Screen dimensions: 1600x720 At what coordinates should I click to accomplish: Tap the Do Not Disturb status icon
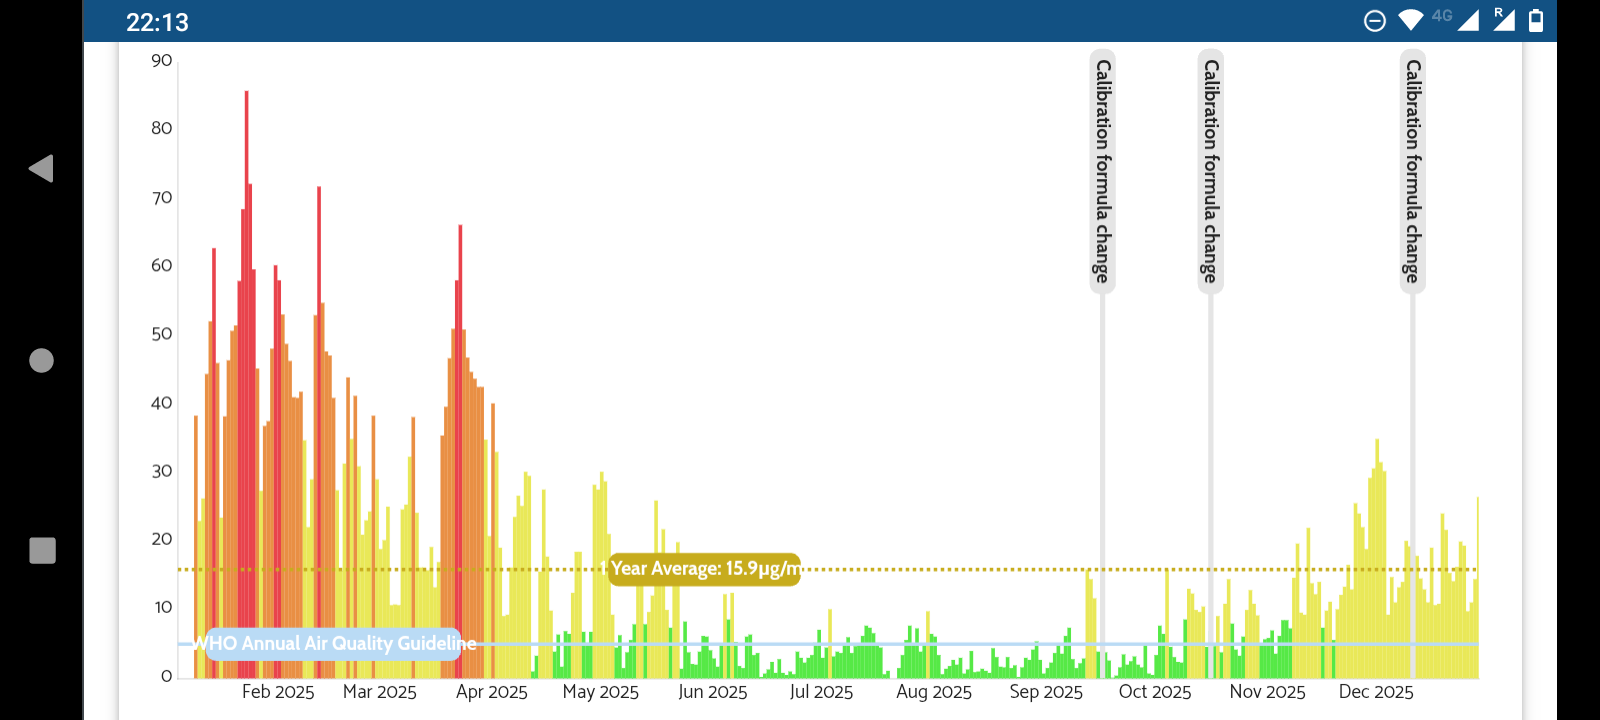pos(1375,21)
